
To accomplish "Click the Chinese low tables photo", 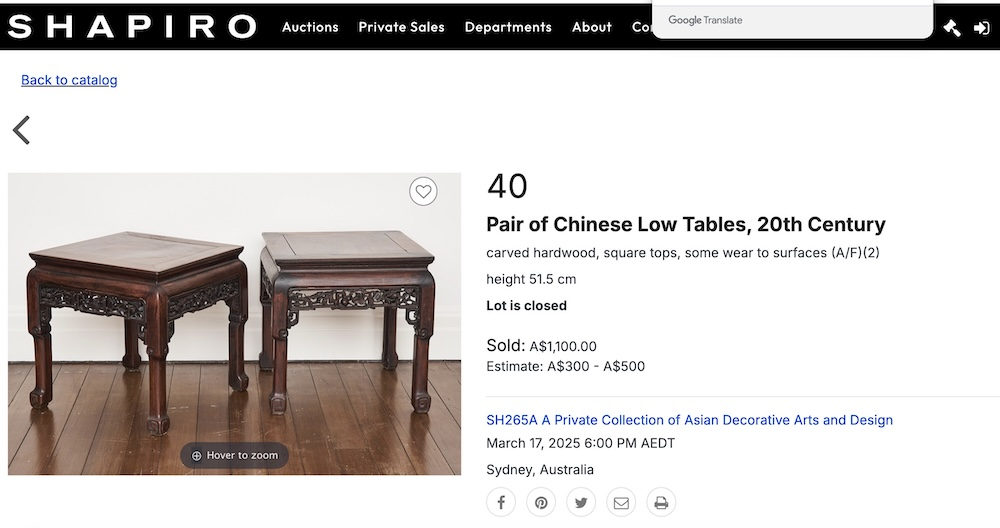I will (x=234, y=320).
